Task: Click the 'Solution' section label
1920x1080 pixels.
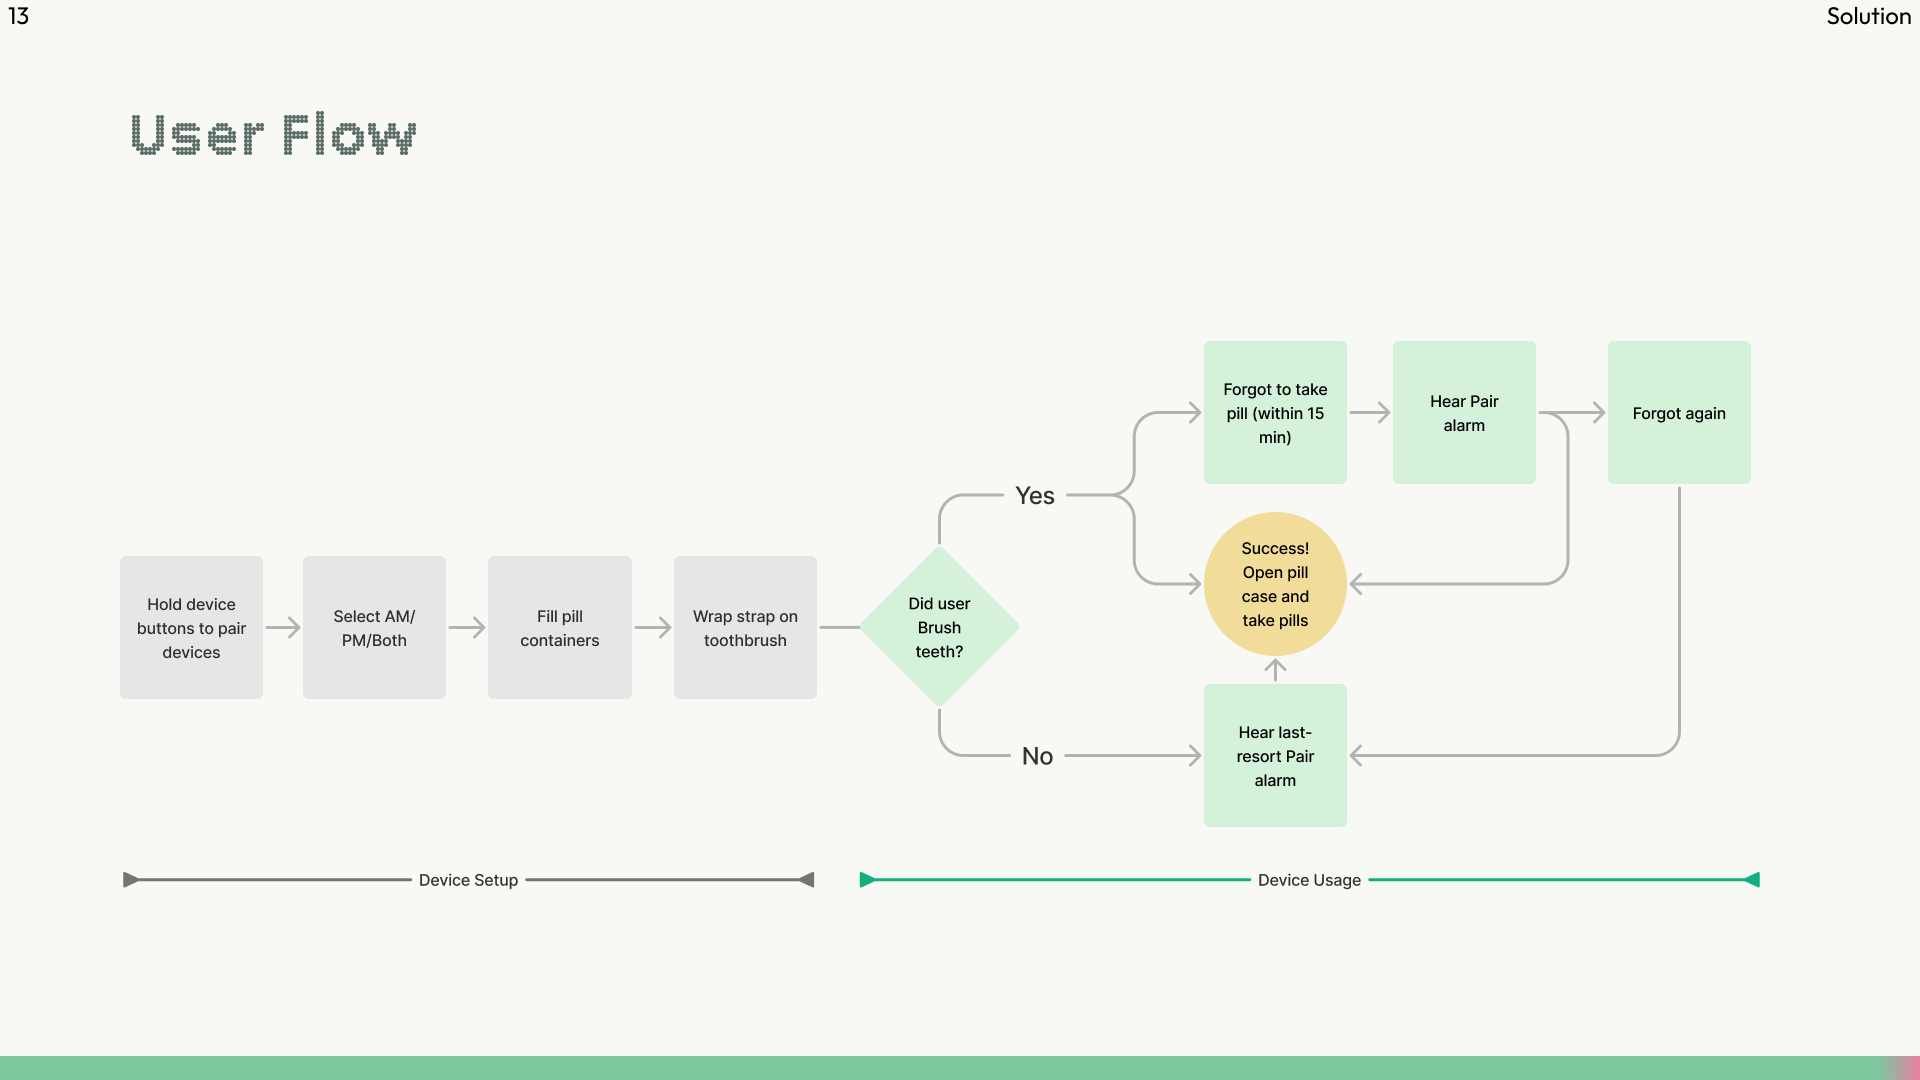Action: point(1868,16)
